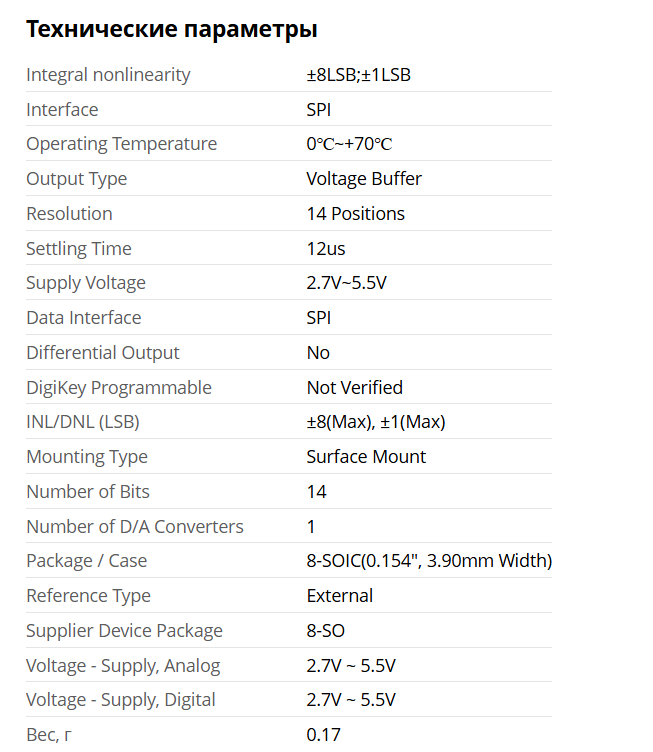
Task: Click the "INL/DNL (LSB)" label
Action: [x=83, y=422]
